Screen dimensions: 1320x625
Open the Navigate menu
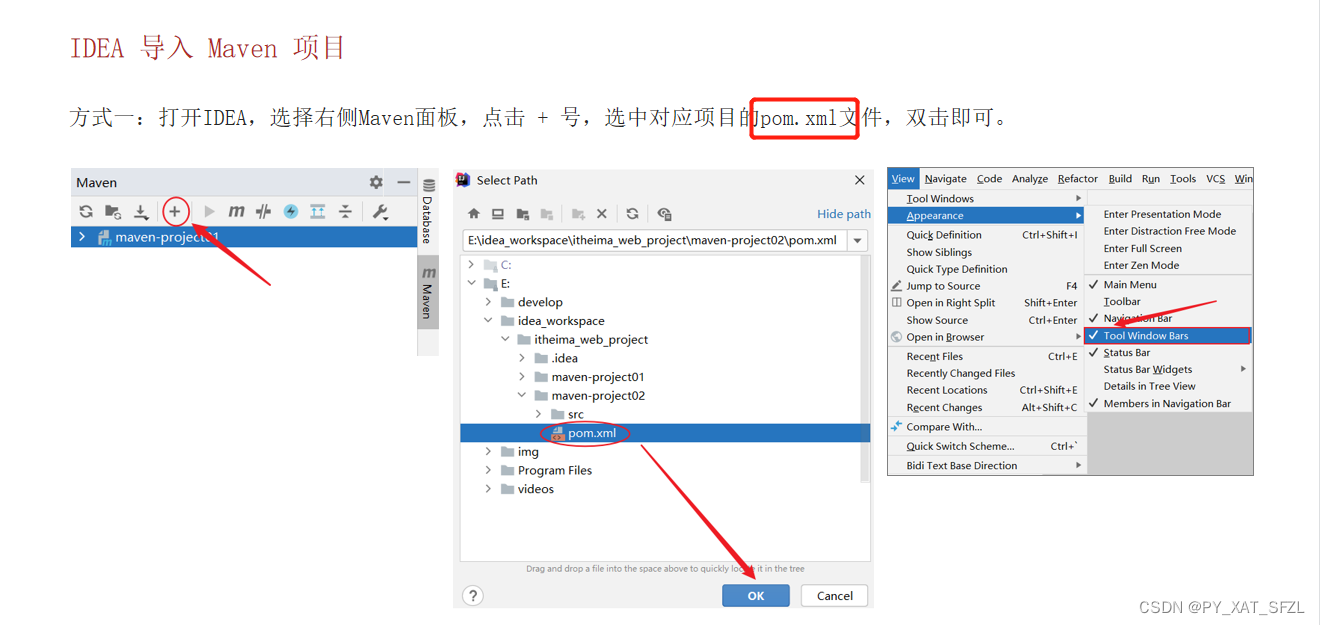point(945,178)
